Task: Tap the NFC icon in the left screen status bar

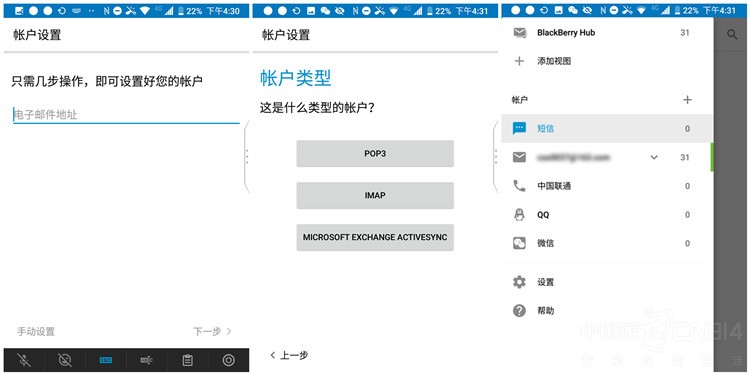Action: [107, 11]
